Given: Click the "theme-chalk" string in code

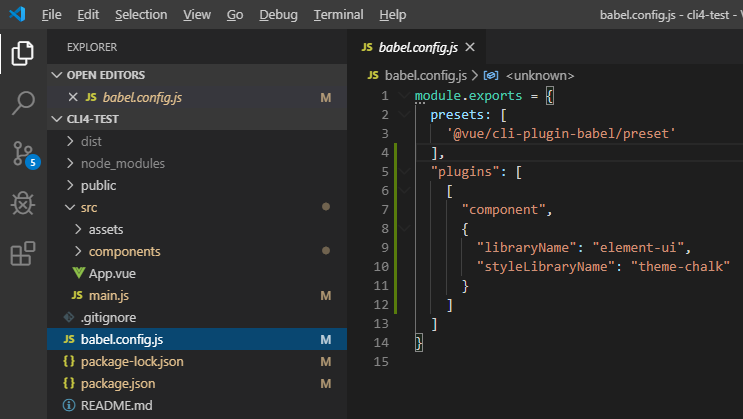Looking at the screenshot, I should pyautogui.click(x=681, y=266).
